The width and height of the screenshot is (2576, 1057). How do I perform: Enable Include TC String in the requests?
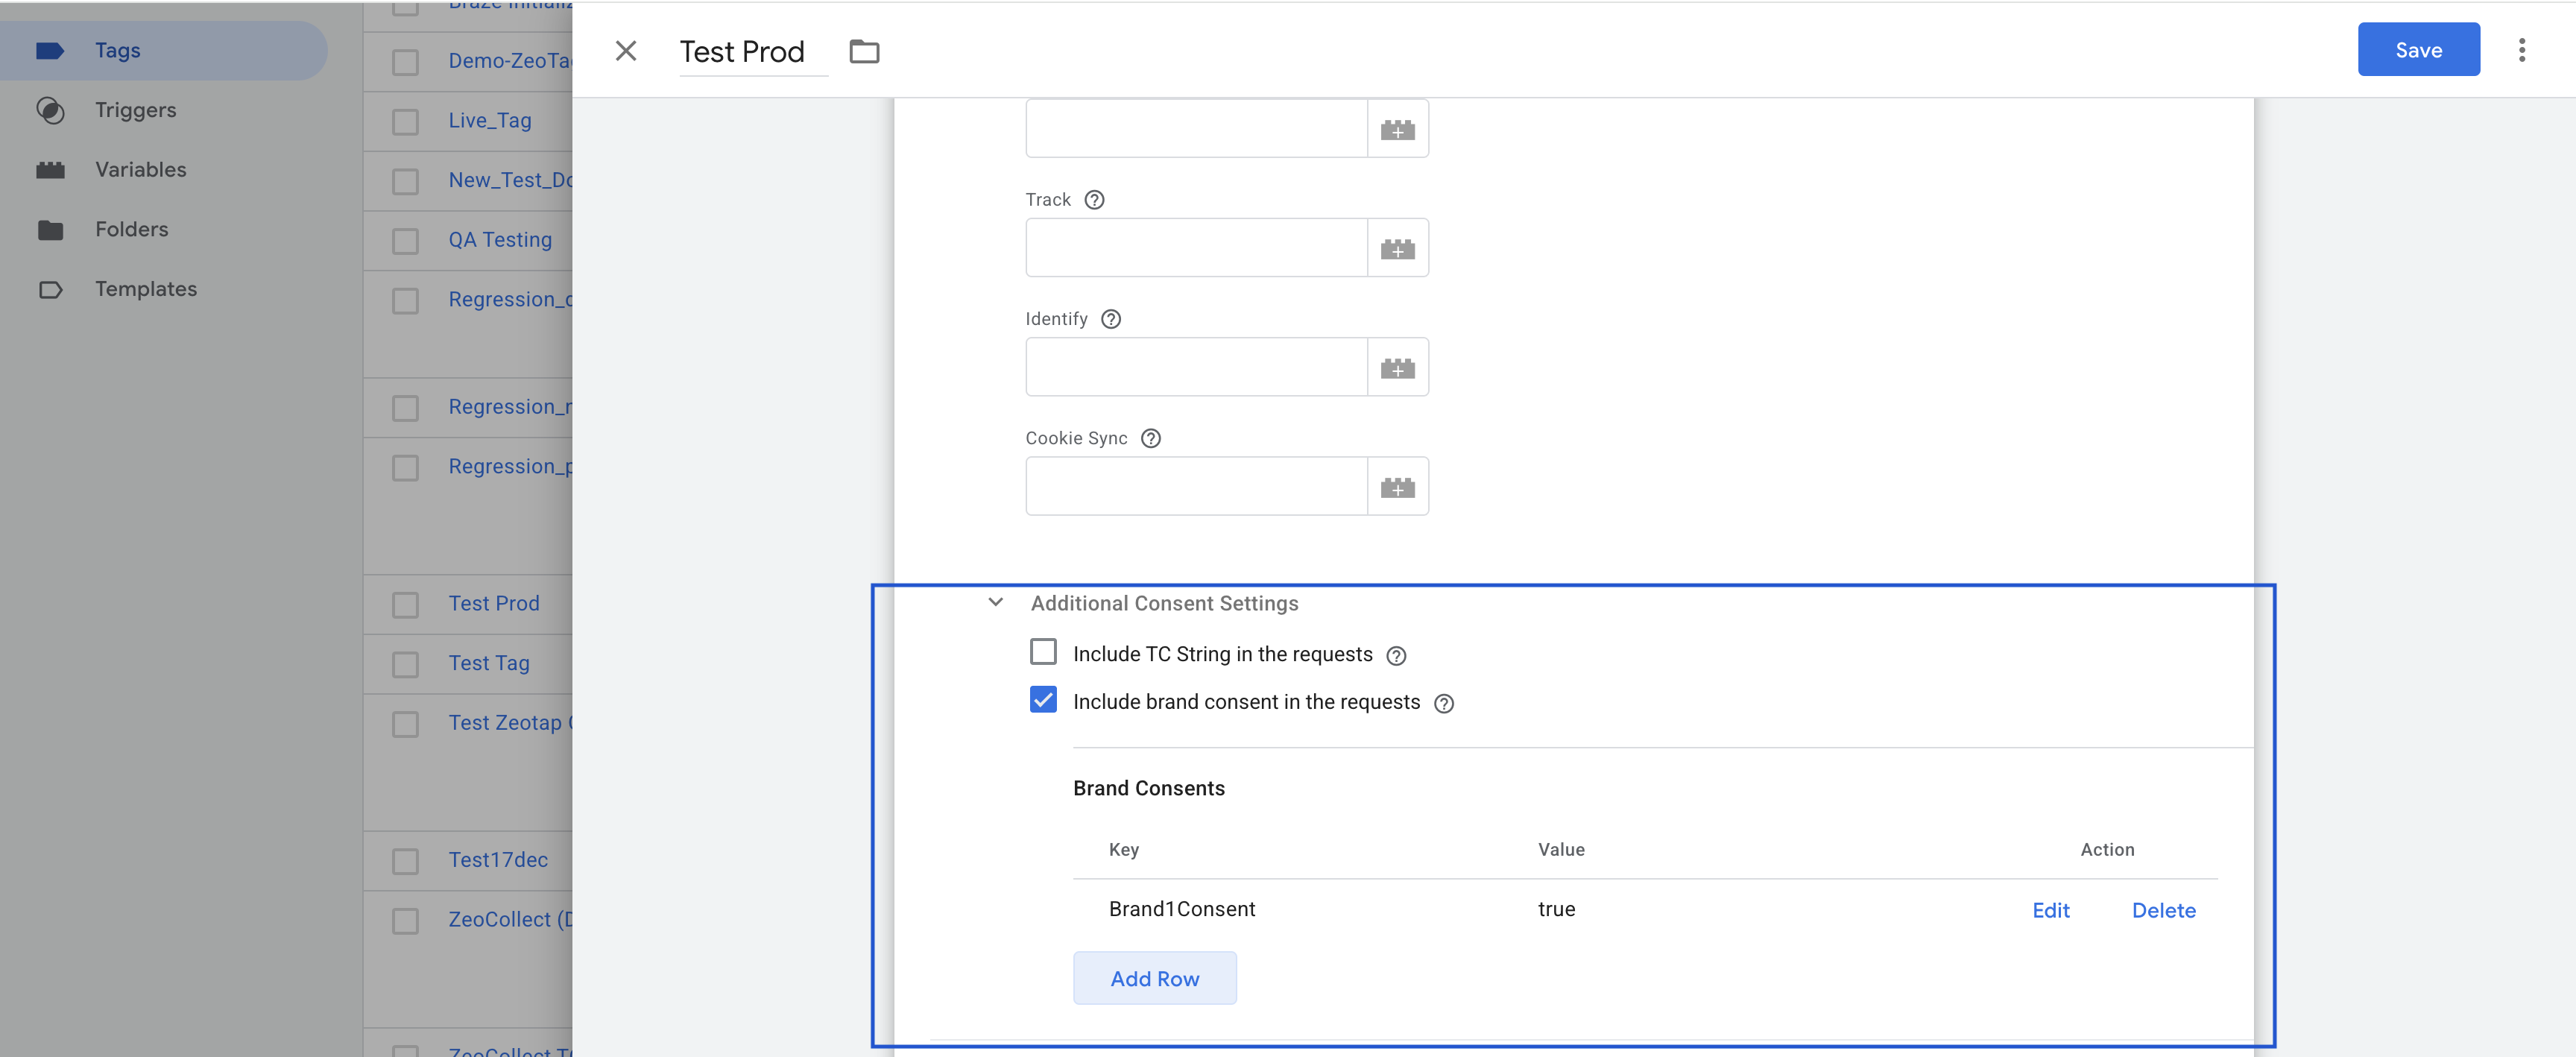1043,653
